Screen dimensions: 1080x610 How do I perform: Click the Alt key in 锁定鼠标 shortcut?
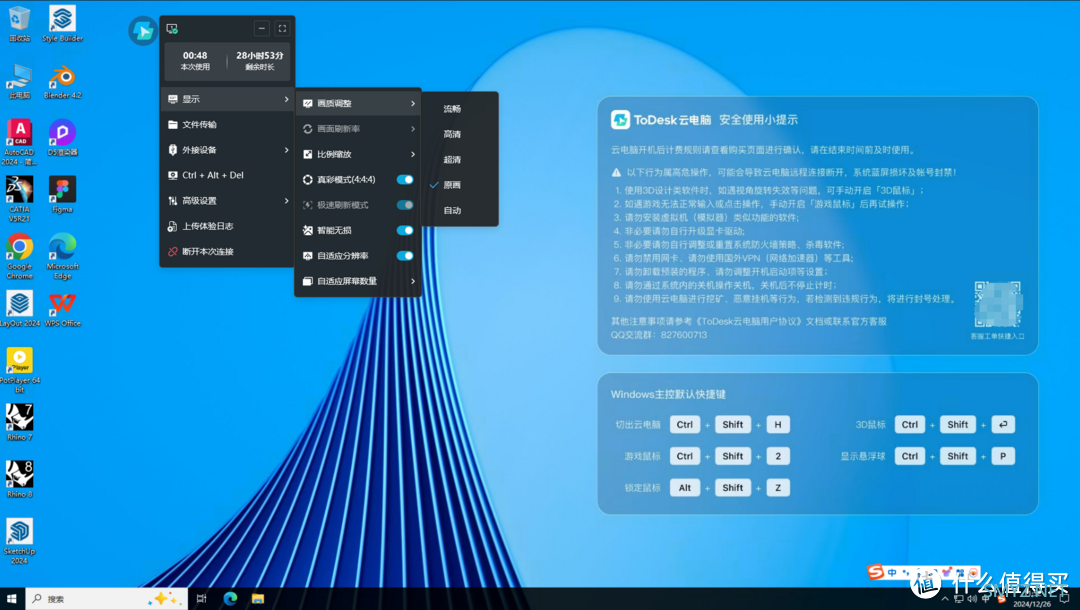[685, 488]
